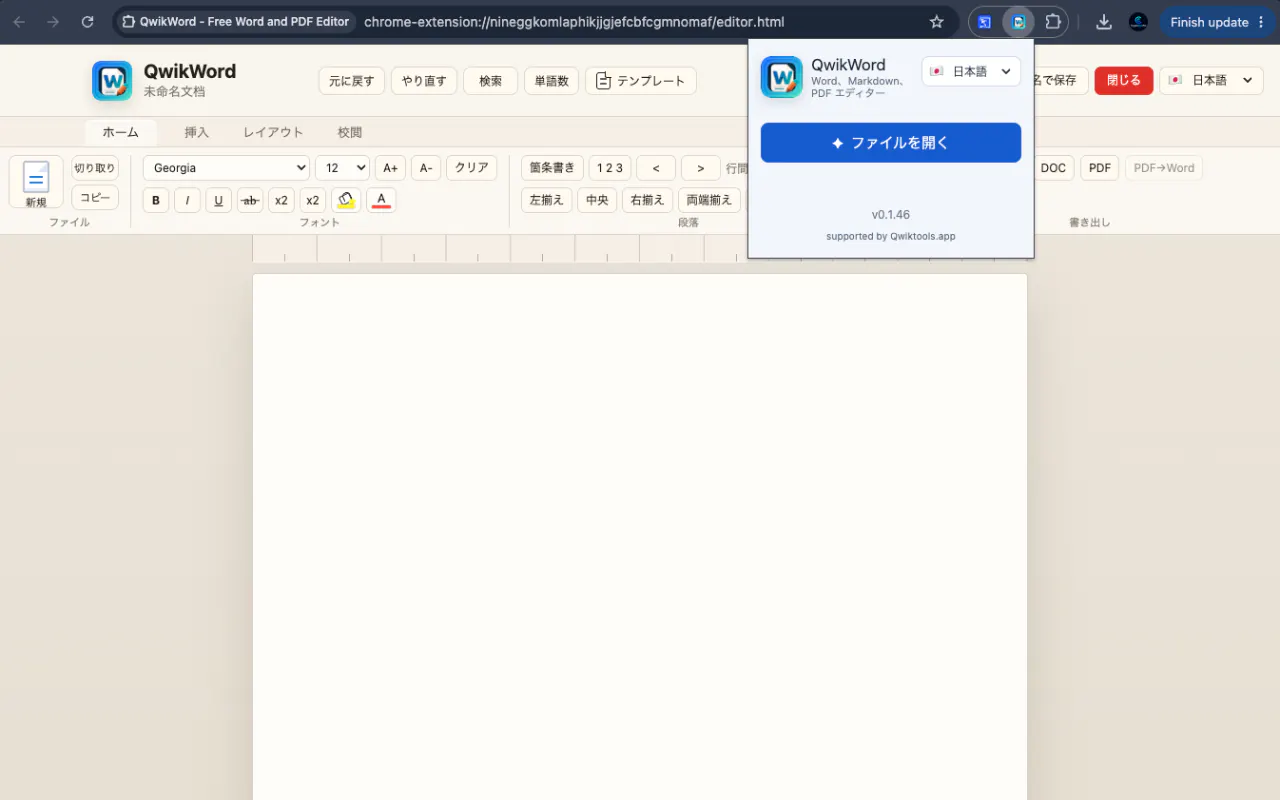Click the supported by Qwiktools.app text
The image size is (1280, 800).
click(891, 237)
